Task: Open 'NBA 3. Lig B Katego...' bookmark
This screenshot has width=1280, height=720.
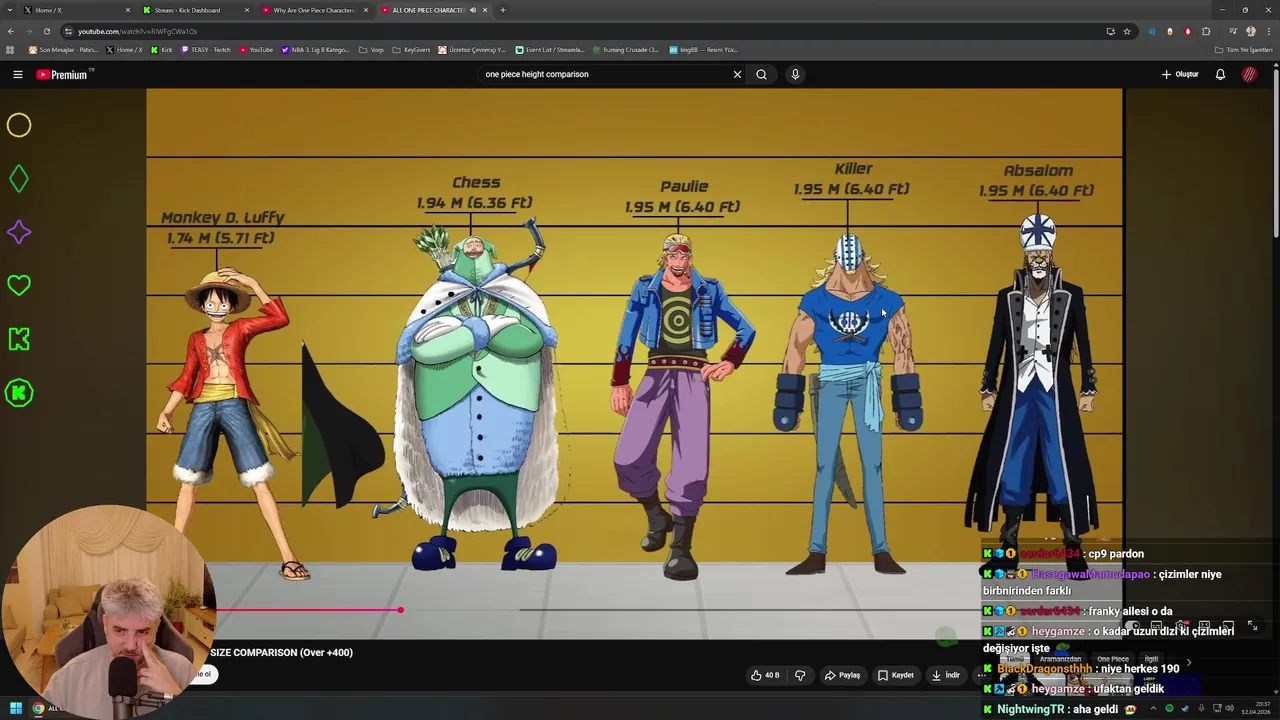Action: (315, 49)
